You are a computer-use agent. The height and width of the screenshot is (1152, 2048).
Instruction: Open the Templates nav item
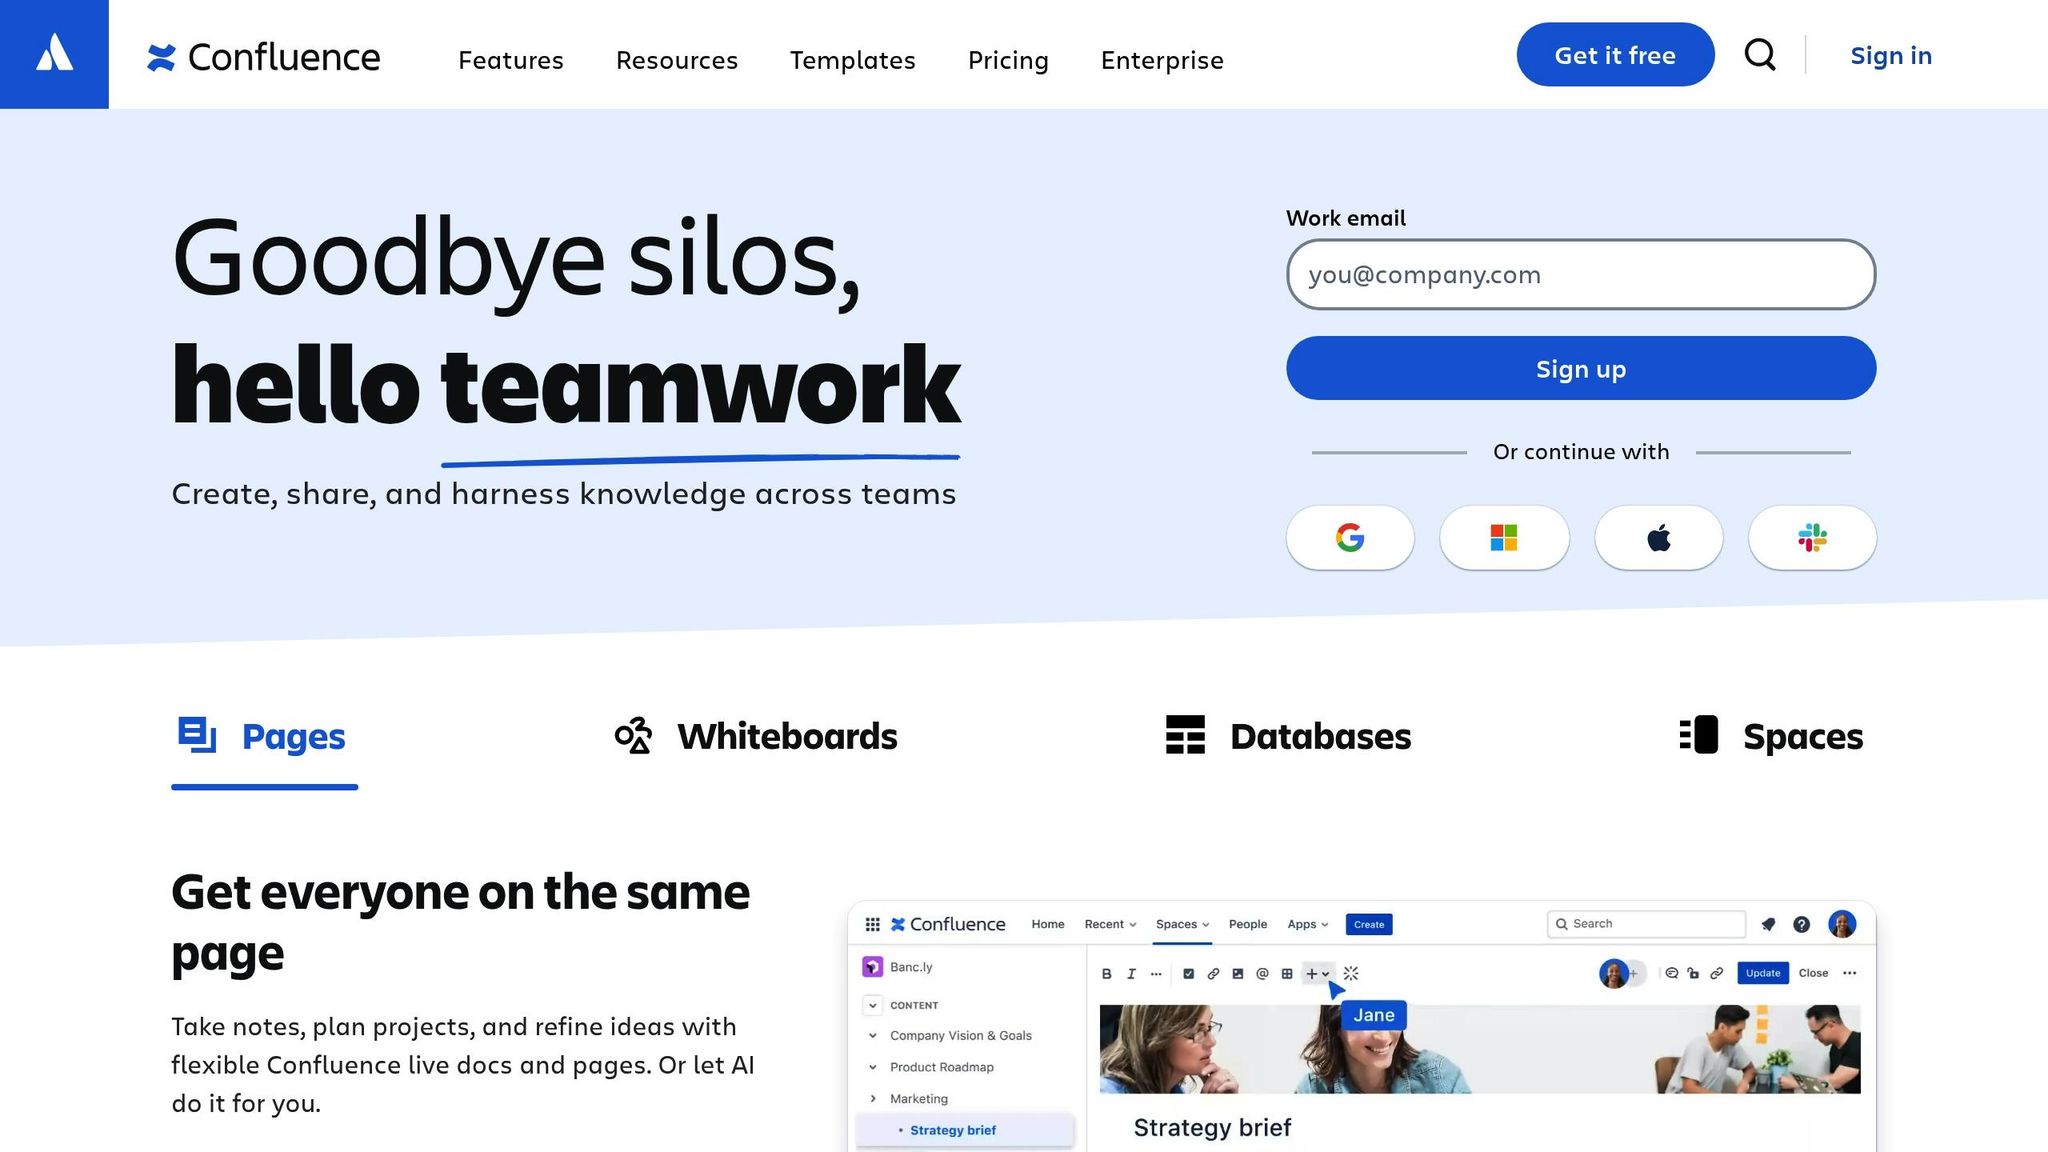852,60
